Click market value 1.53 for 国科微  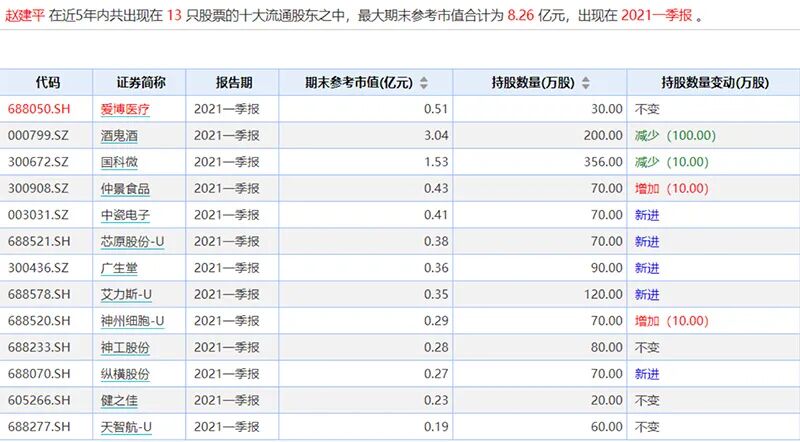pyautogui.click(x=436, y=162)
